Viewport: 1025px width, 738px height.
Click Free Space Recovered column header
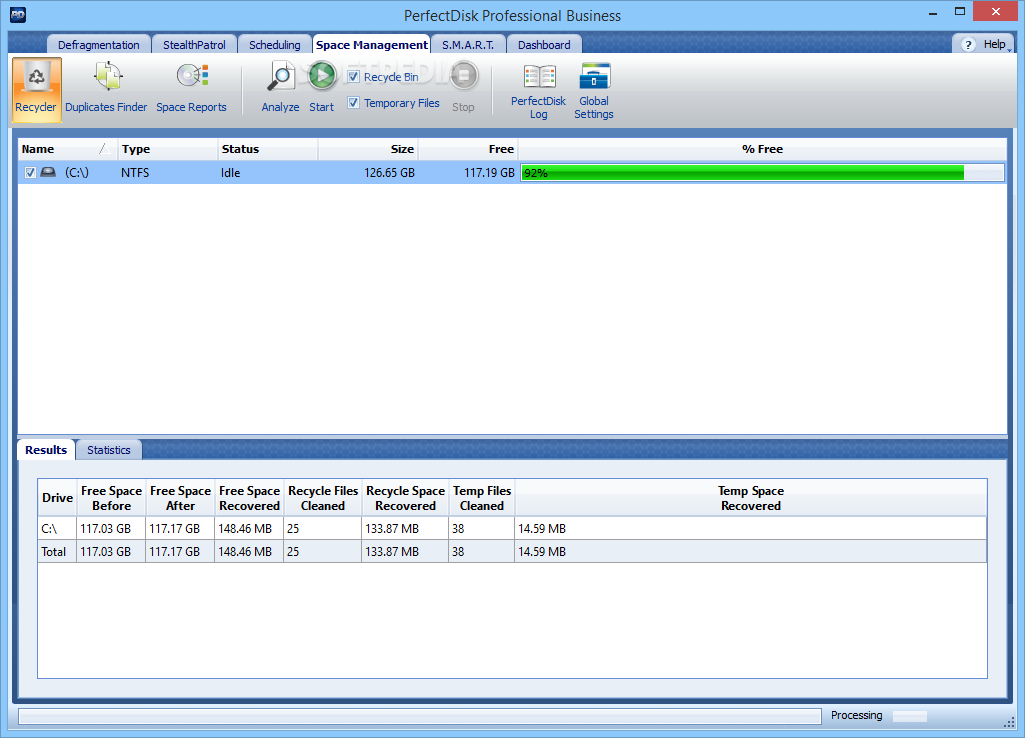(249, 497)
